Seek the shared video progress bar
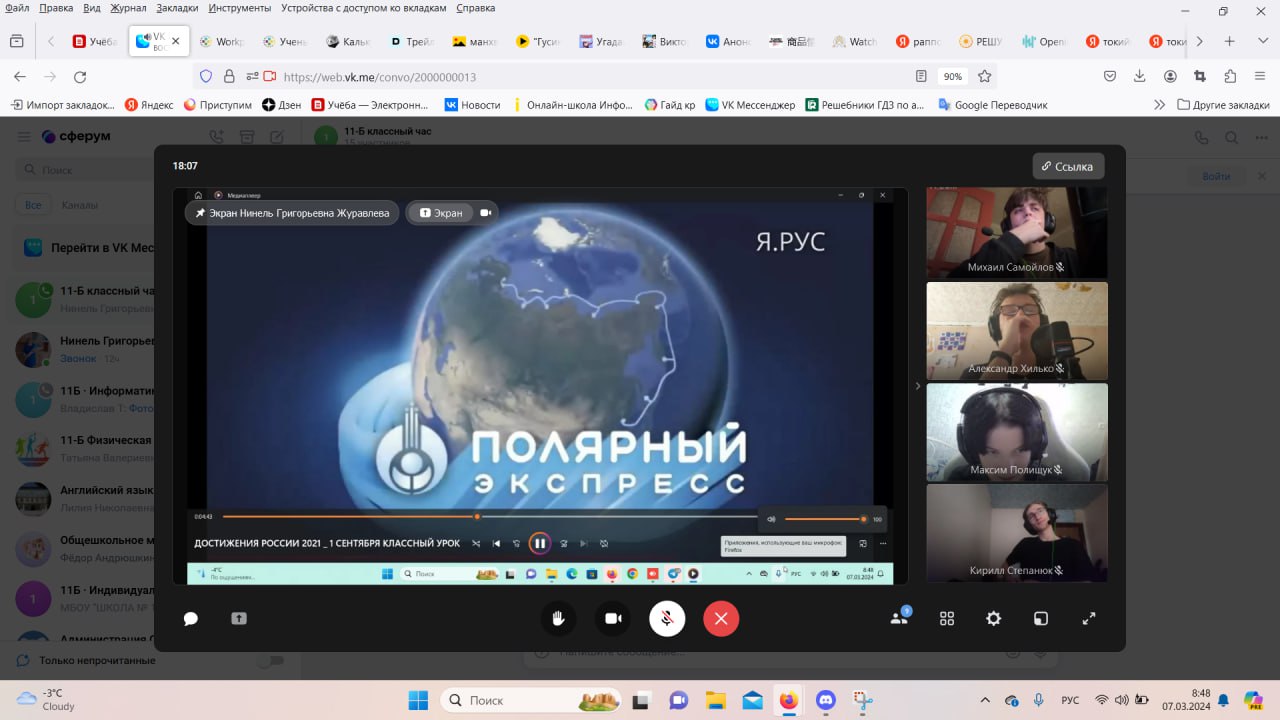The width and height of the screenshot is (1280, 720). click(489, 517)
